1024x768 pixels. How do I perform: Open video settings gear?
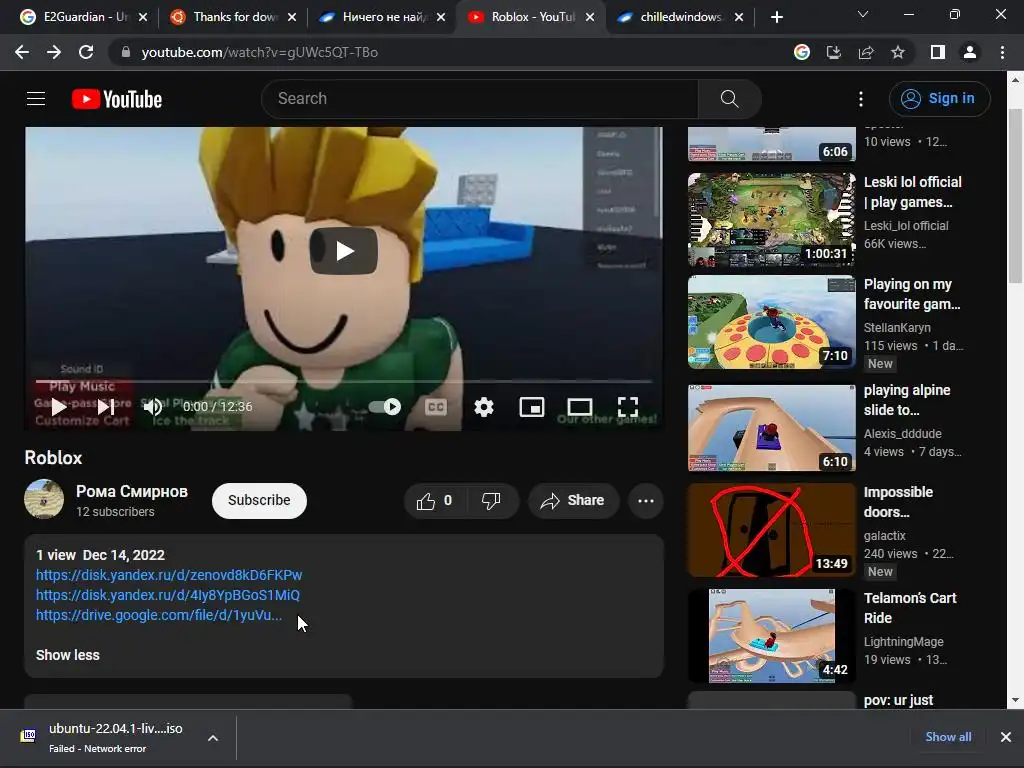[484, 407]
